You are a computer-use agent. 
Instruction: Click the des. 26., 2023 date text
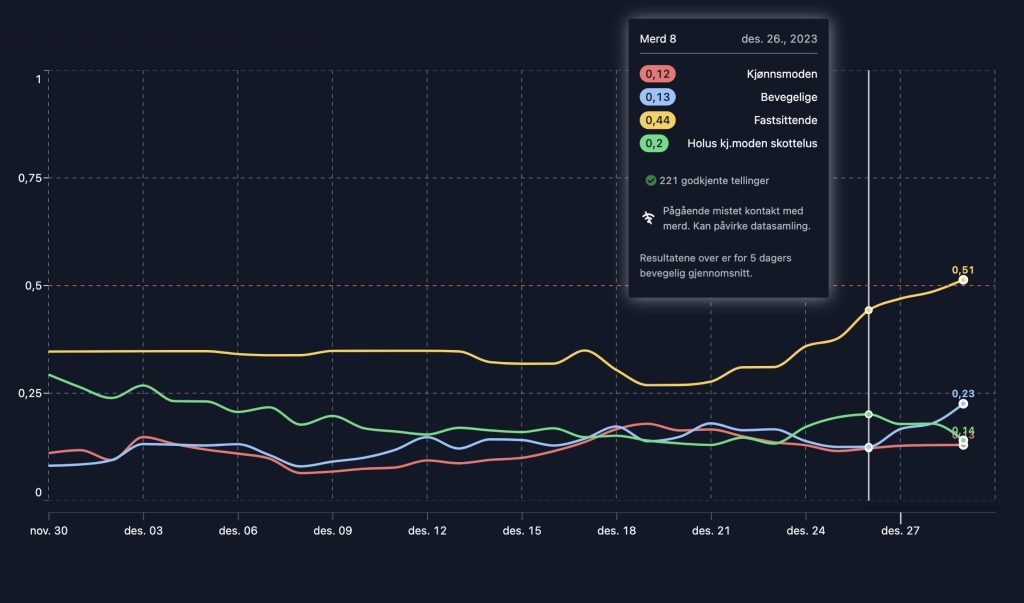tap(779, 39)
